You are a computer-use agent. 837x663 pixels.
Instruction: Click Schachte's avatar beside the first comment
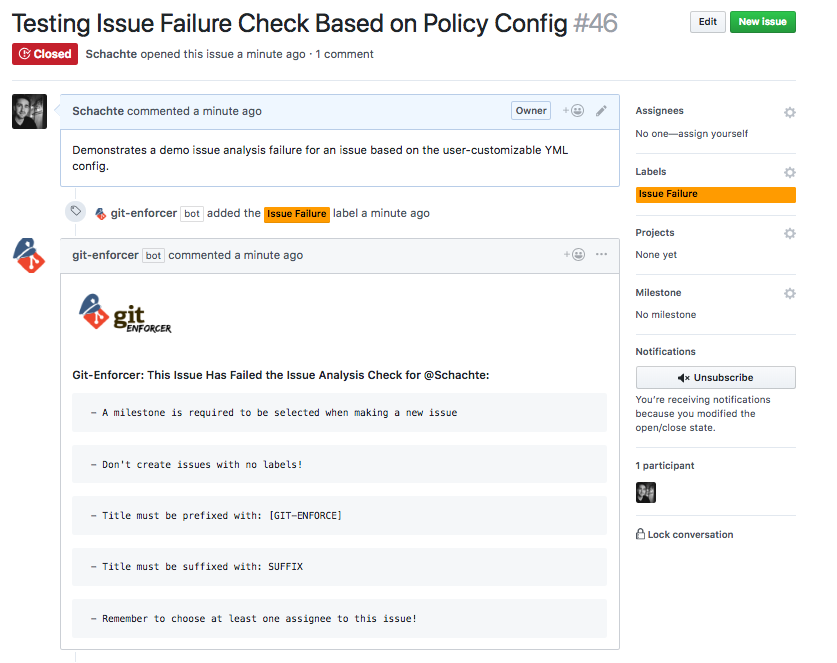(x=29, y=111)
